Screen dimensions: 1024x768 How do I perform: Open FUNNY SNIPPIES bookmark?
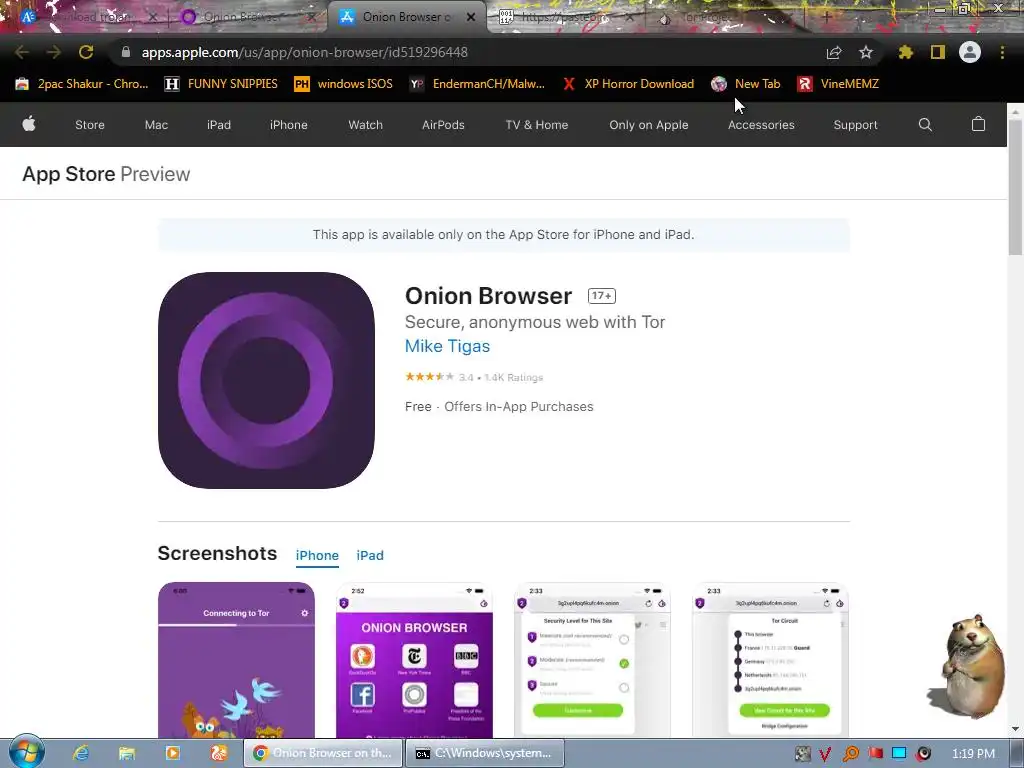221,84
